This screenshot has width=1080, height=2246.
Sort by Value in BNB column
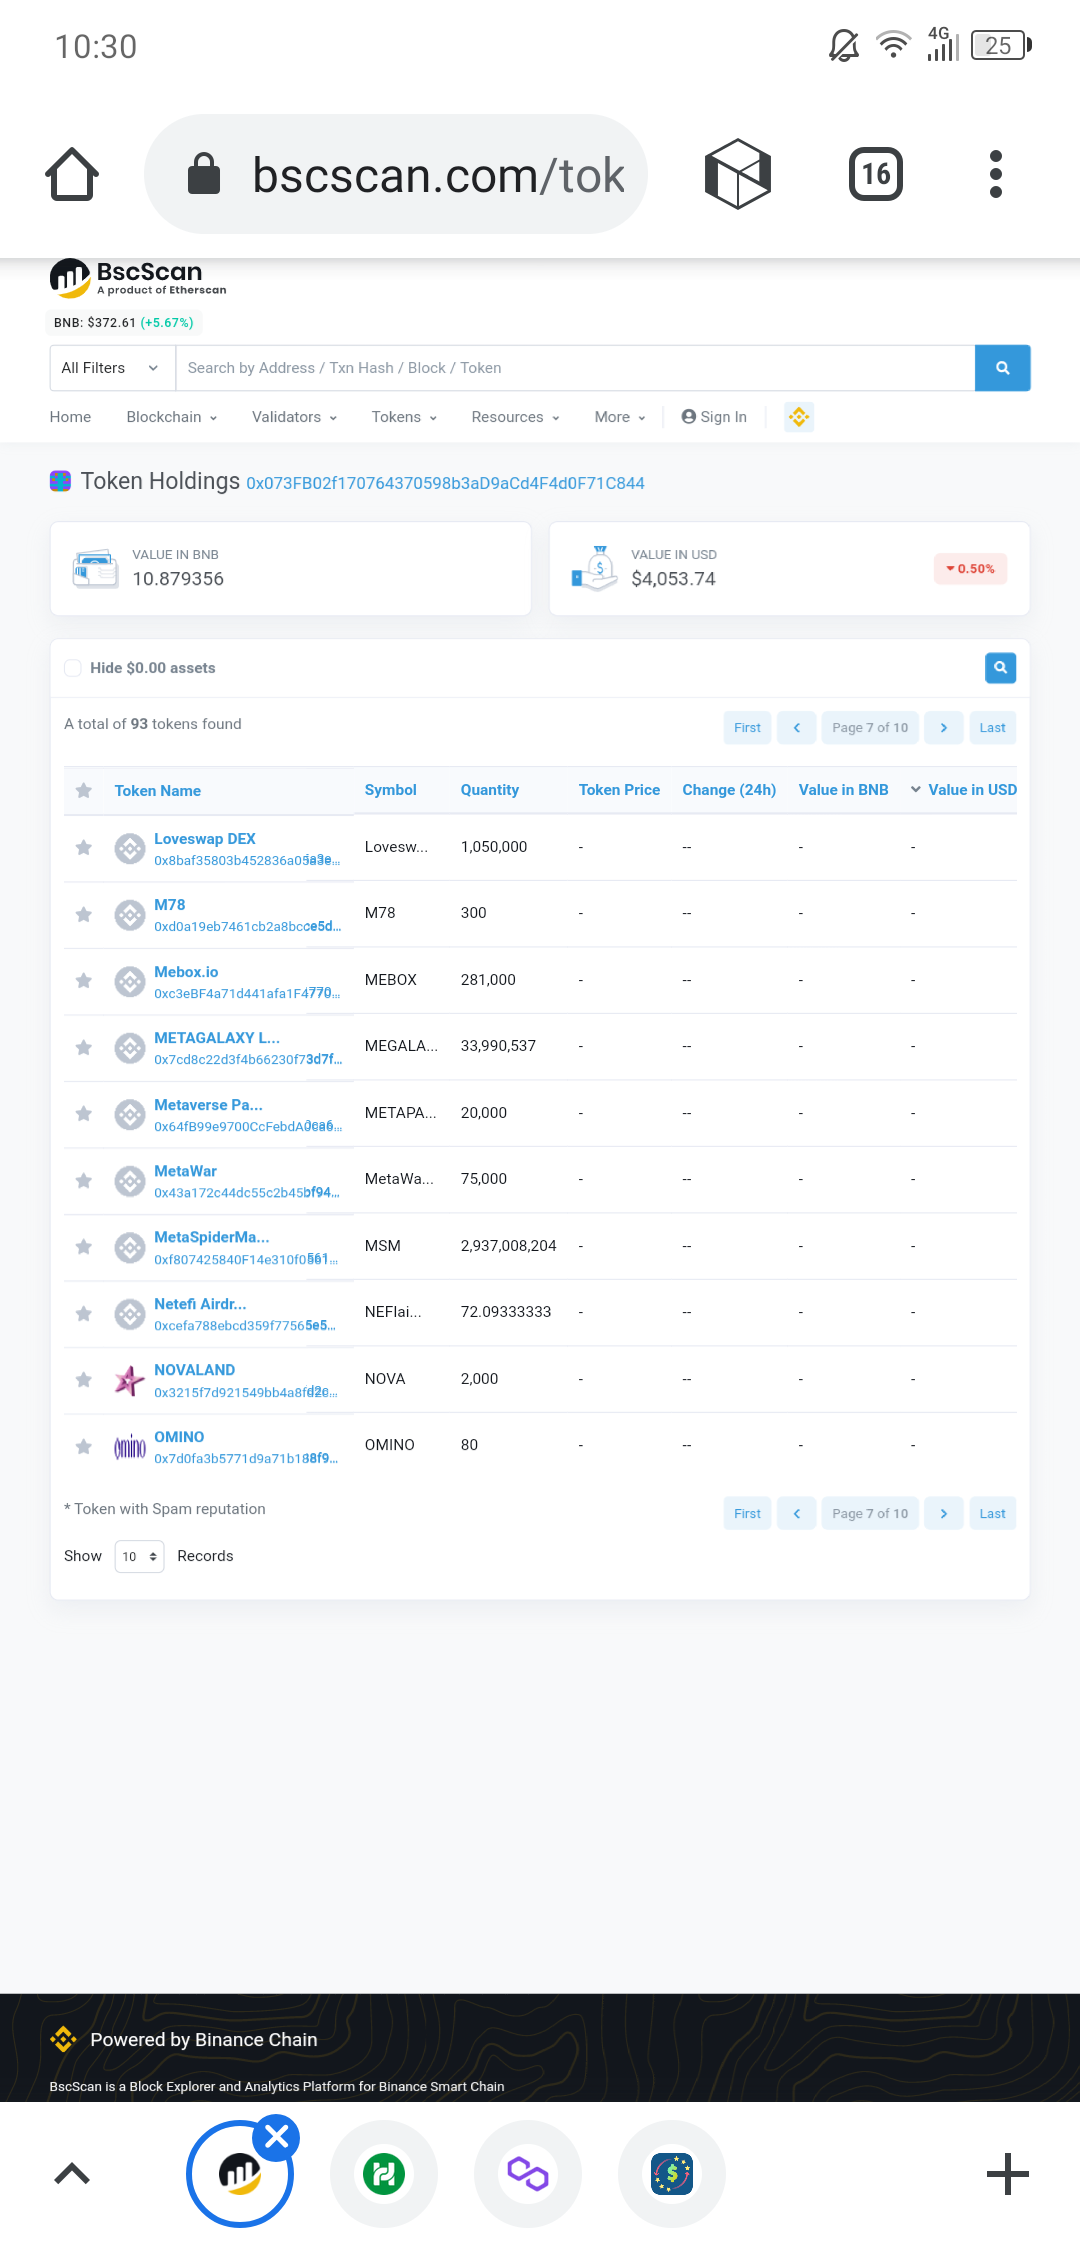tap(843, 790)
